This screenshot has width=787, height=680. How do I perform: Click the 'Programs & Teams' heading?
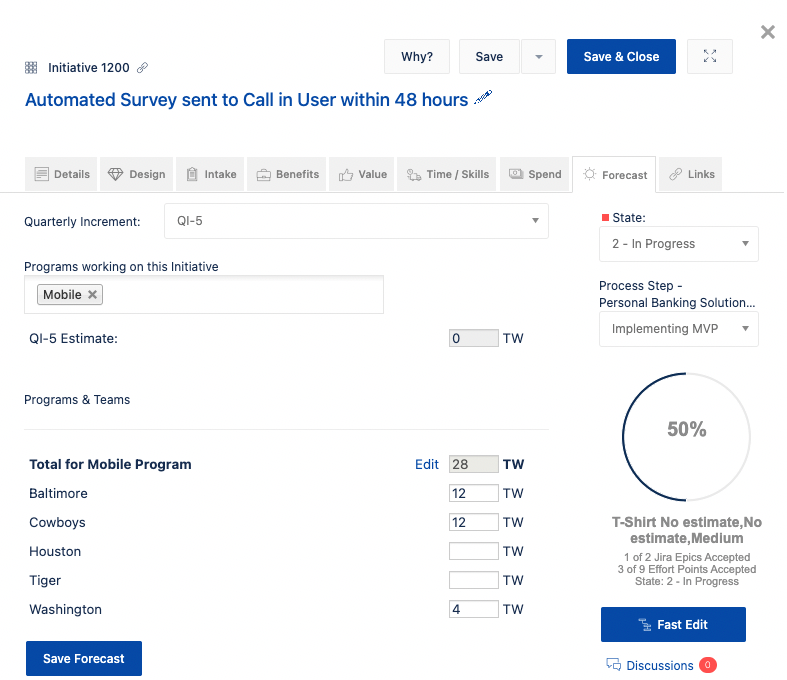click(77, 400)
